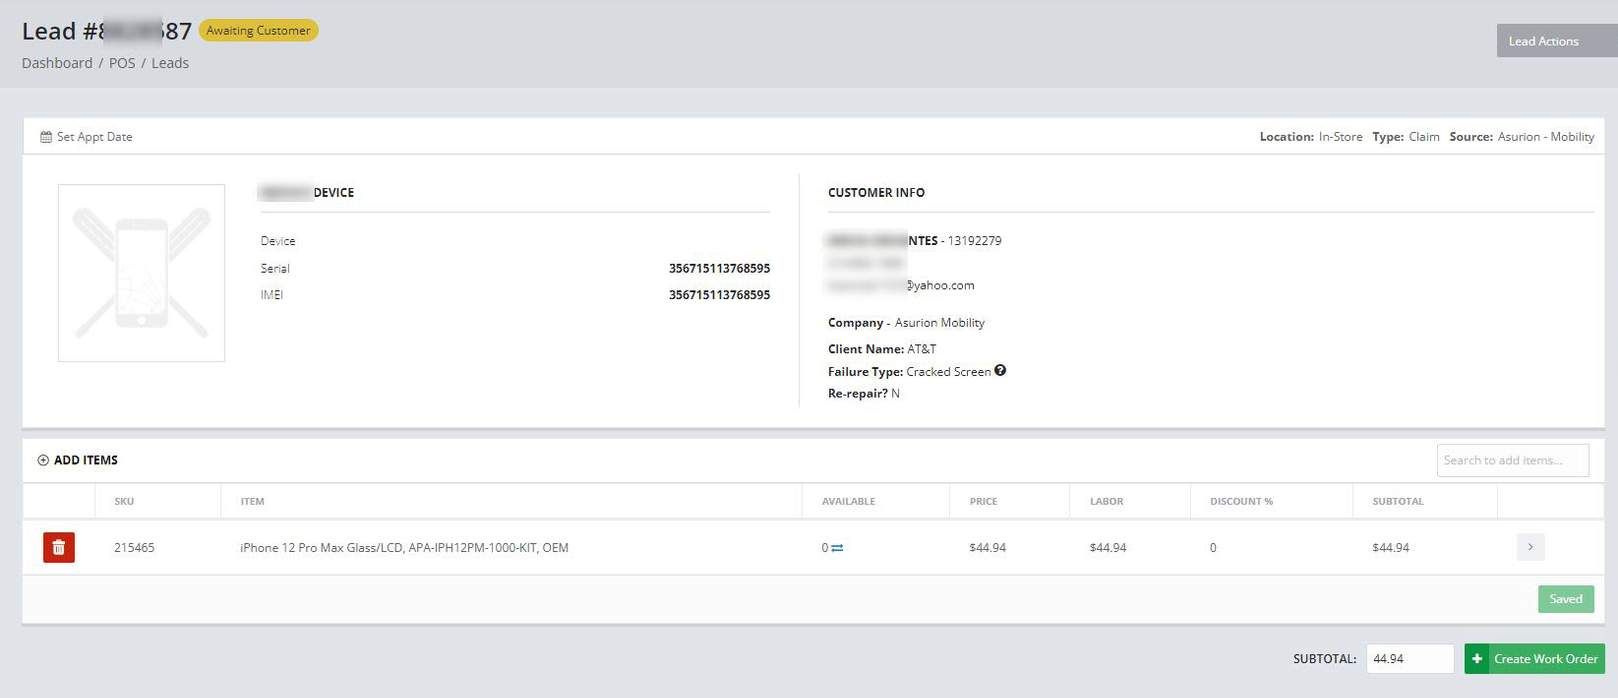Click the device placeholder image
The image size is (1618, 698).
click(141, 273)
